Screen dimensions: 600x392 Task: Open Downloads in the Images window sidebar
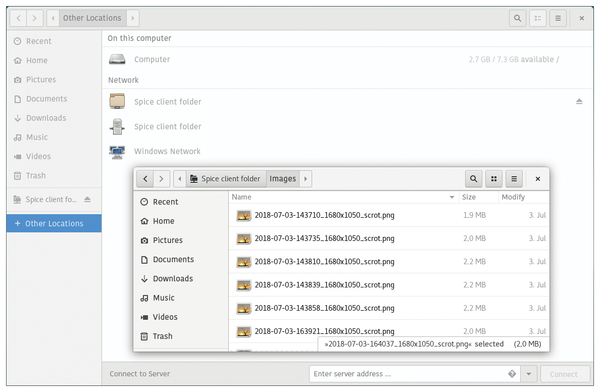tap(181, 278)
